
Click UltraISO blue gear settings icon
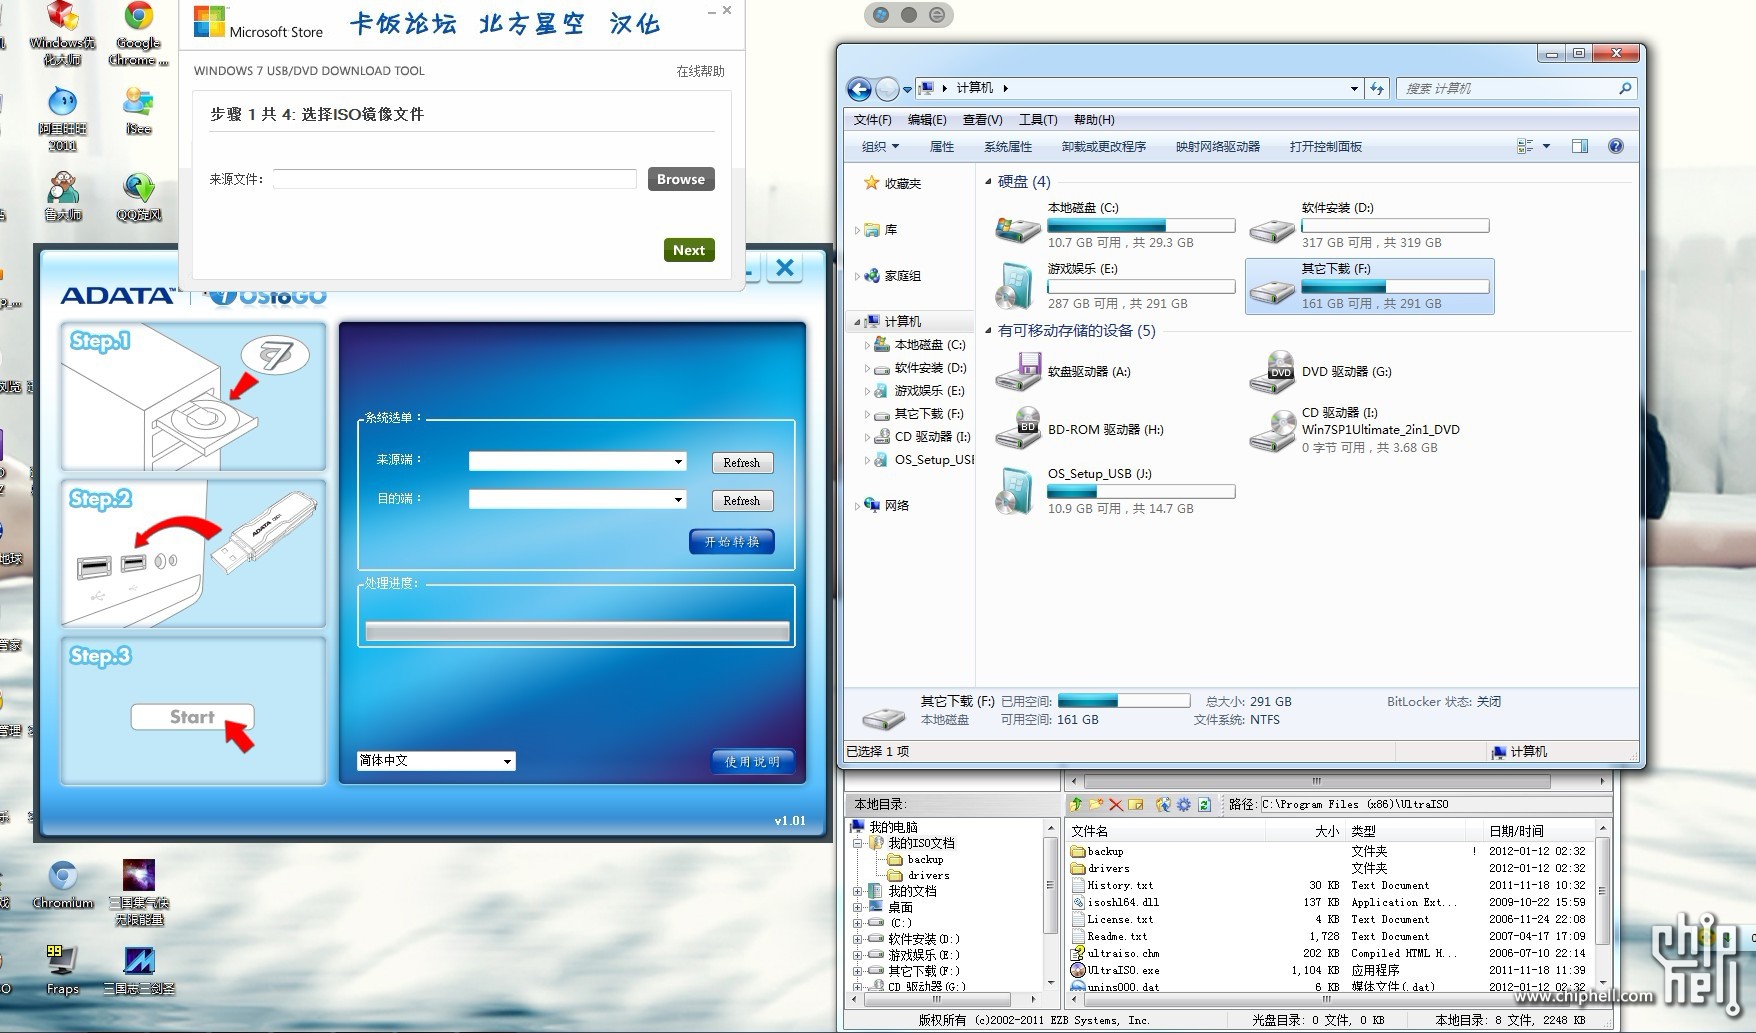click(x=1184, y=804)
